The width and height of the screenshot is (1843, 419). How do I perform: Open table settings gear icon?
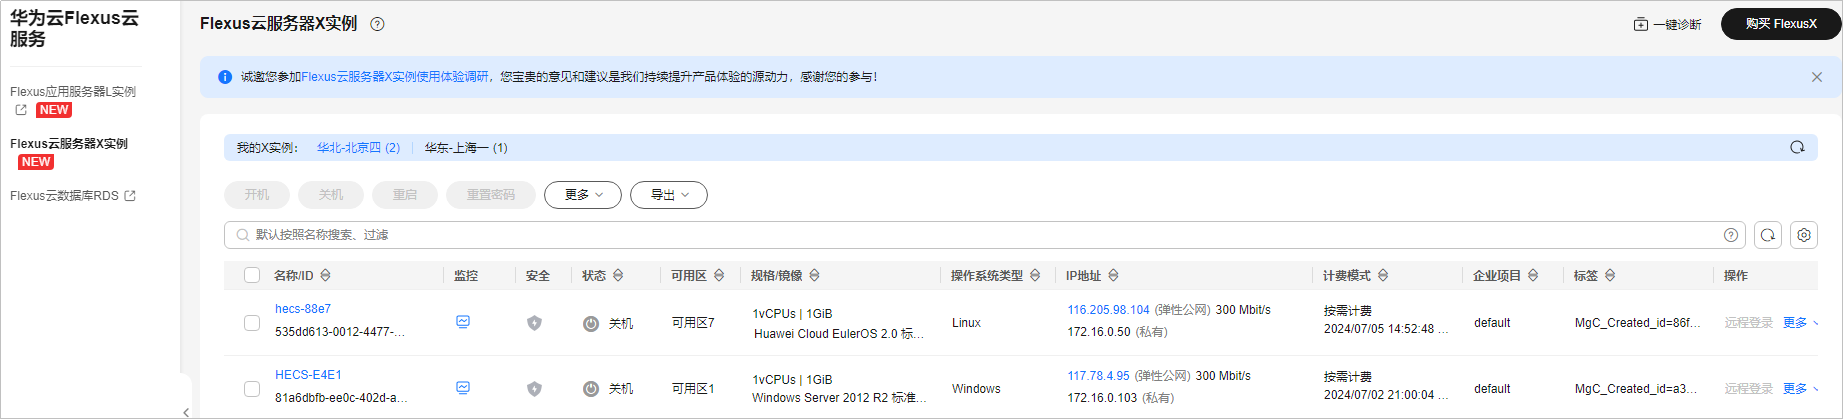pos(1804,235)
